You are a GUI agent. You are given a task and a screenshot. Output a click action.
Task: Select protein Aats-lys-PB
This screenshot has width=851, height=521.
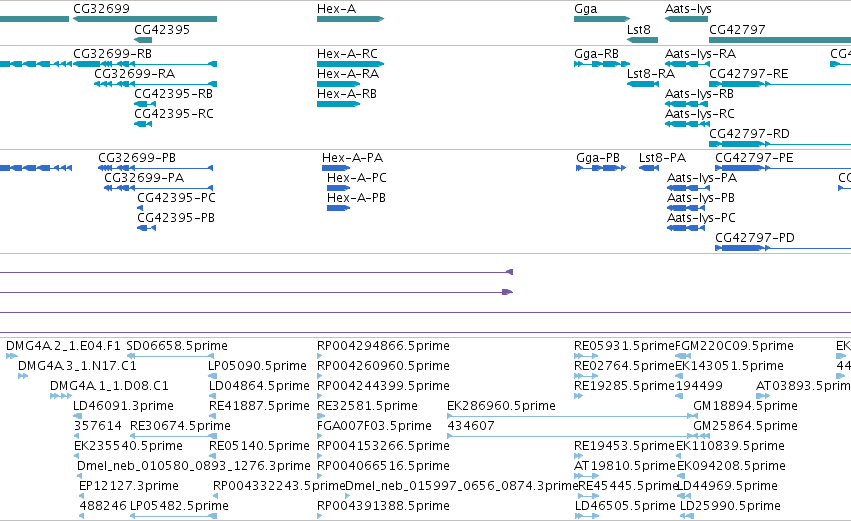(701, 198)
